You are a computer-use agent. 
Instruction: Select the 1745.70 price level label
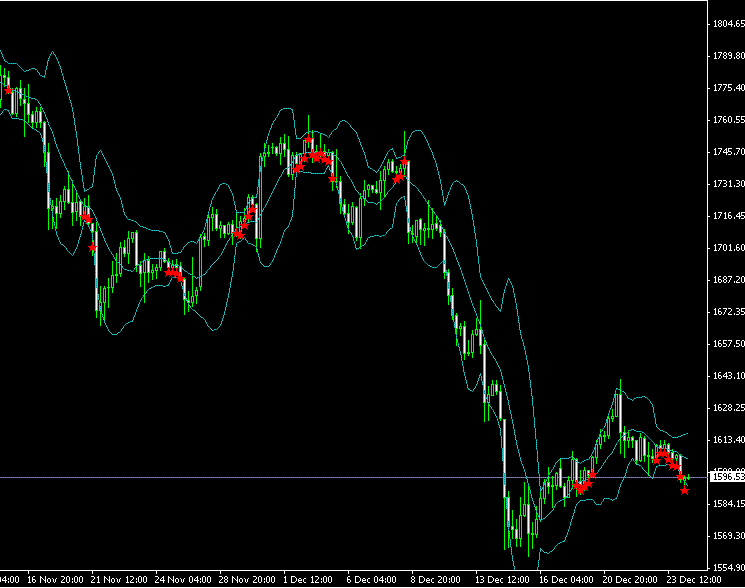[729, 152]
